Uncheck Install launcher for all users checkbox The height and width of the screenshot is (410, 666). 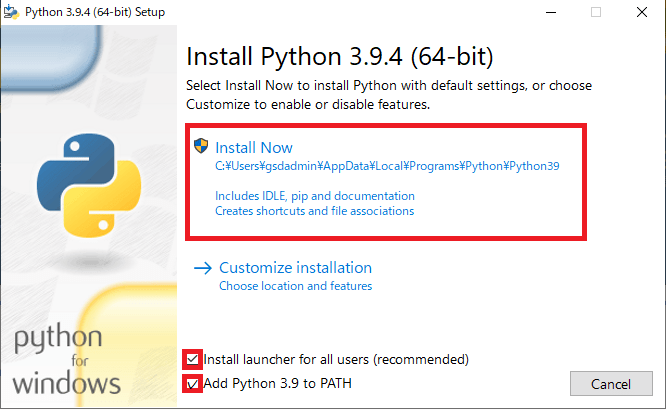click(x=192, y=359)
